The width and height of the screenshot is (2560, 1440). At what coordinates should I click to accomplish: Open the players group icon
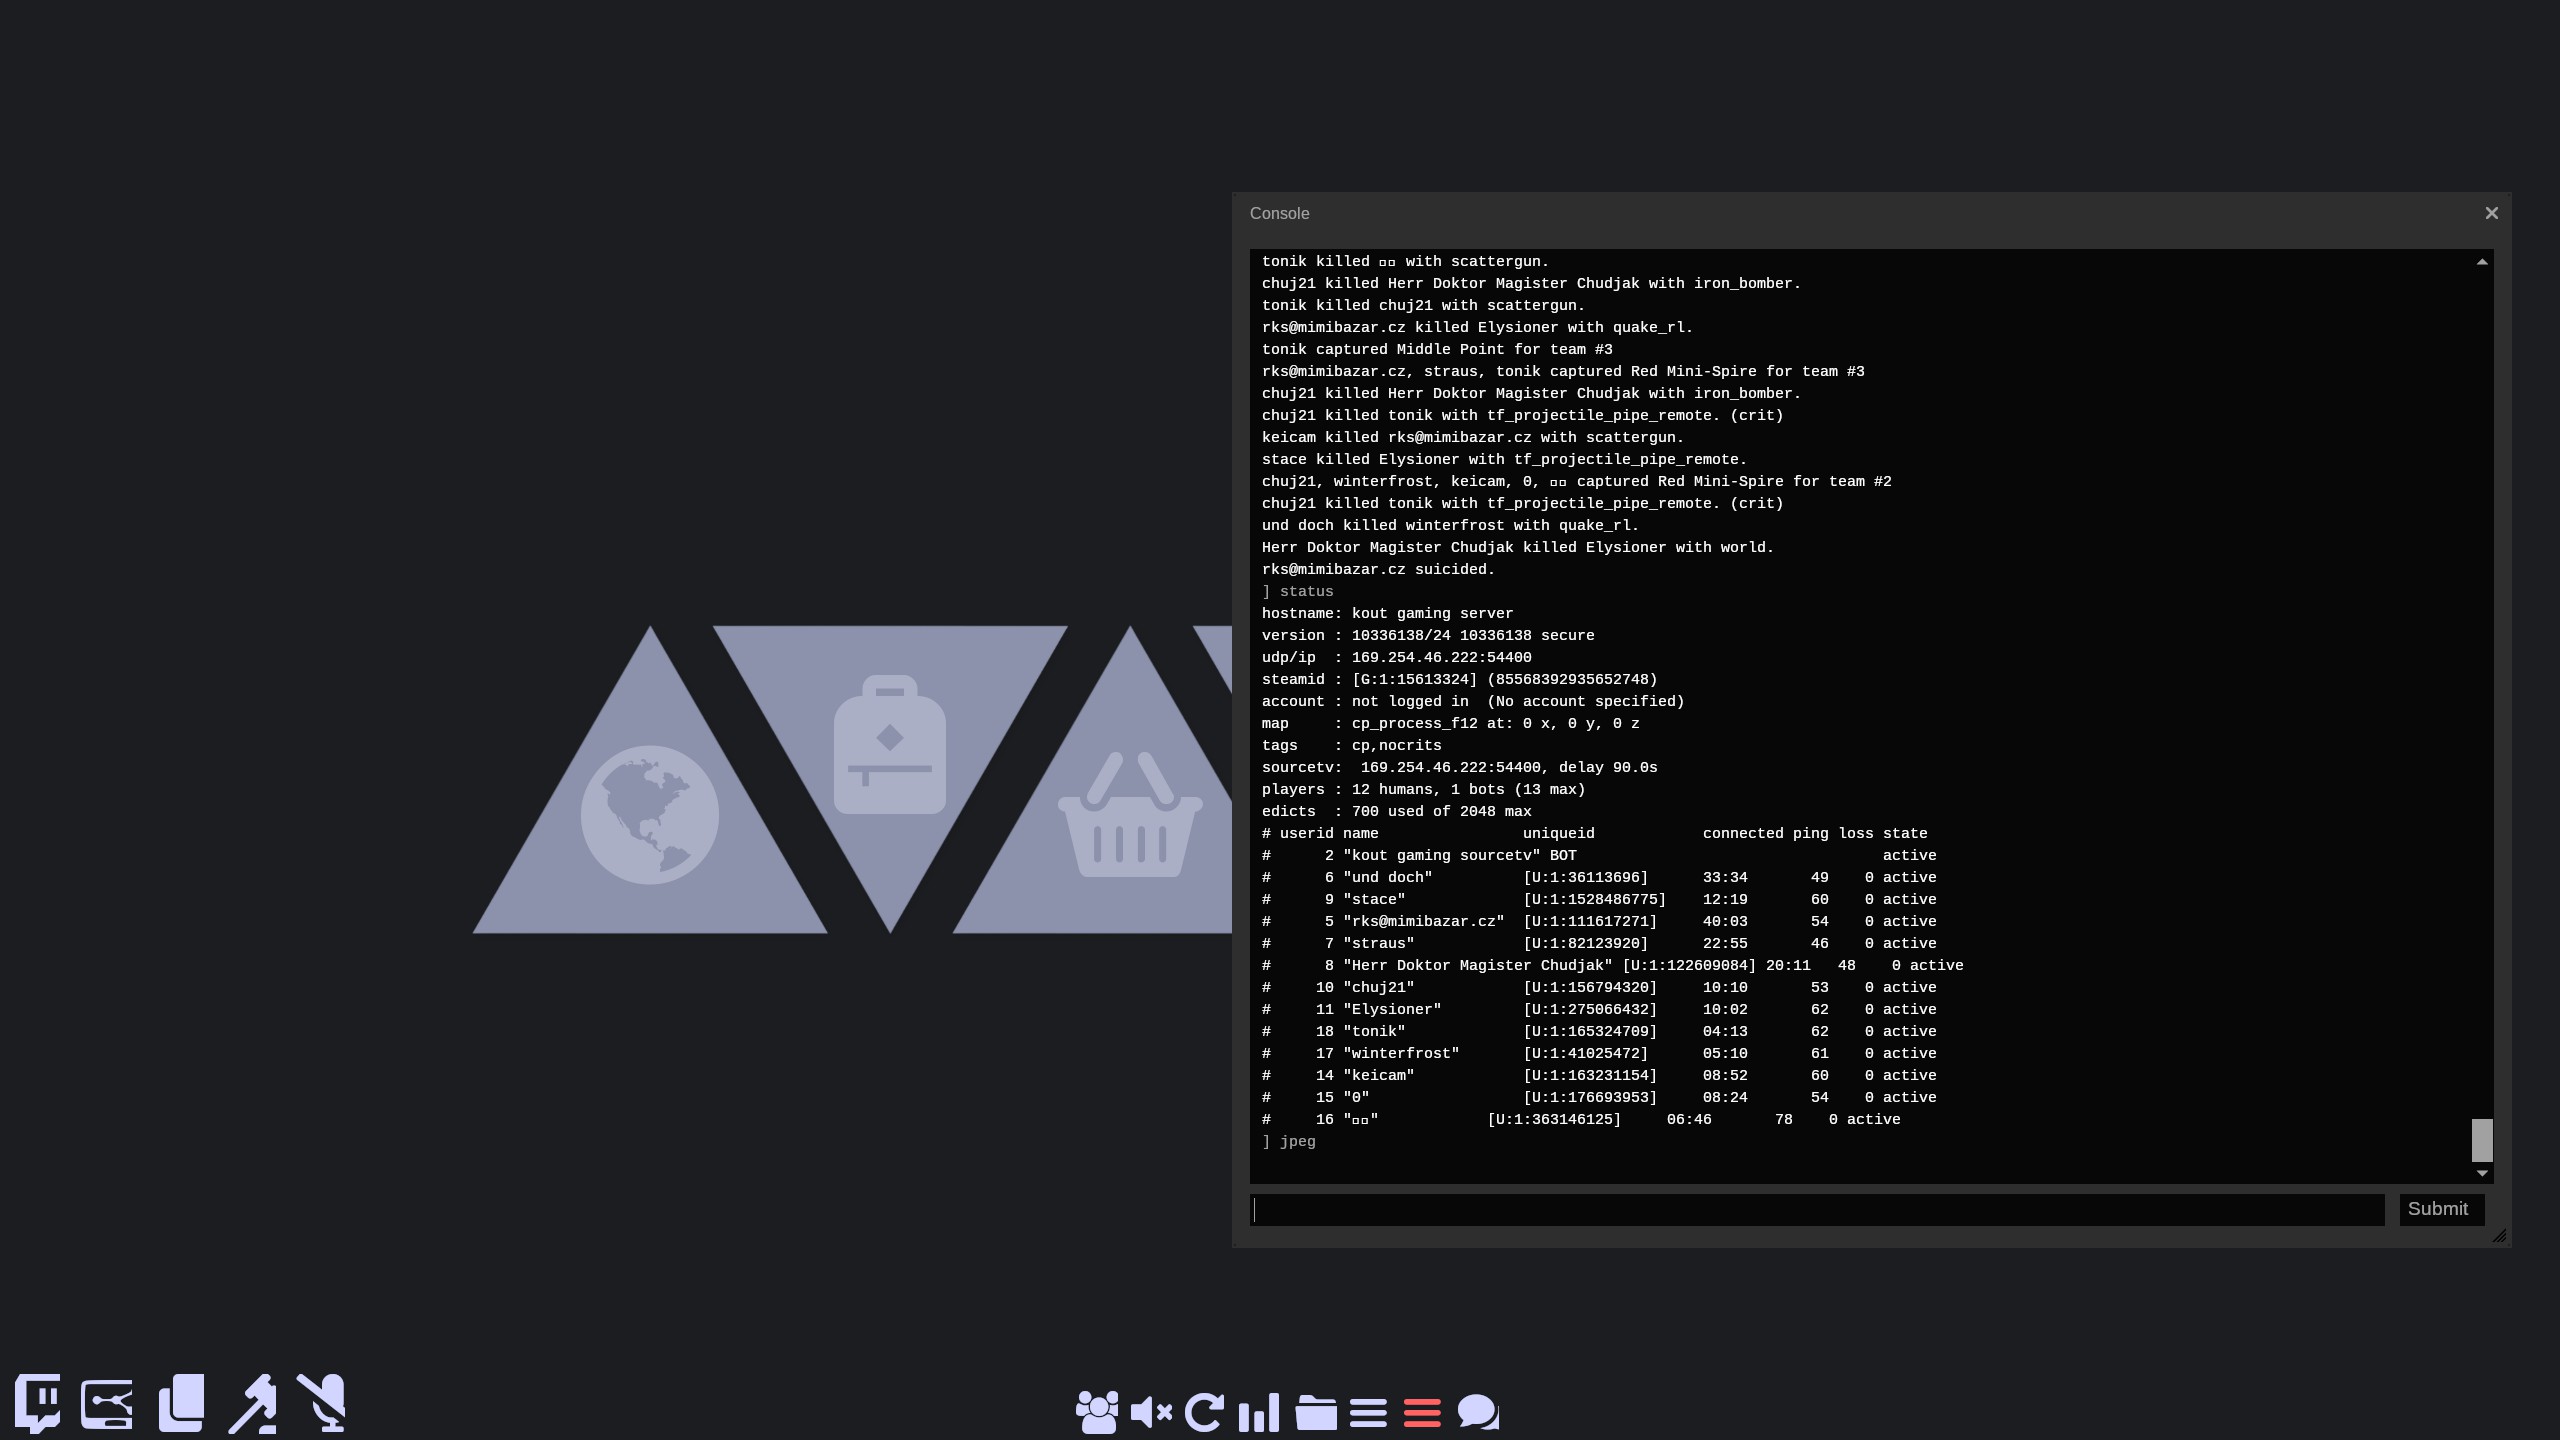1097,1412
